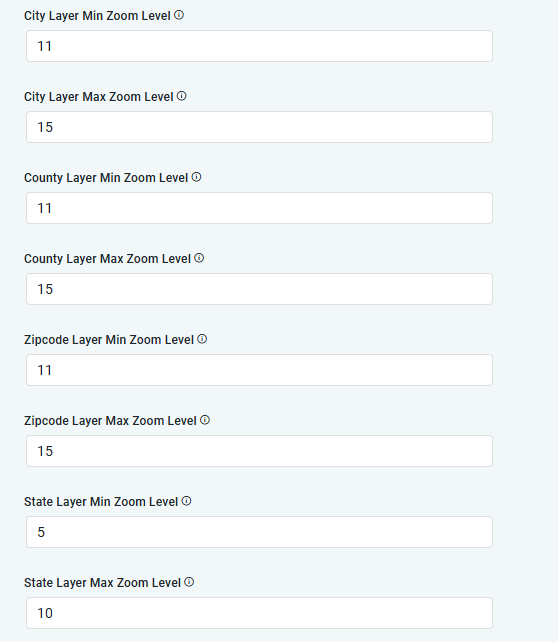Click info icon next to Zipcode Layer Min Zoom Level
This screenshot has height=642, width=558.
pos(202,339)
